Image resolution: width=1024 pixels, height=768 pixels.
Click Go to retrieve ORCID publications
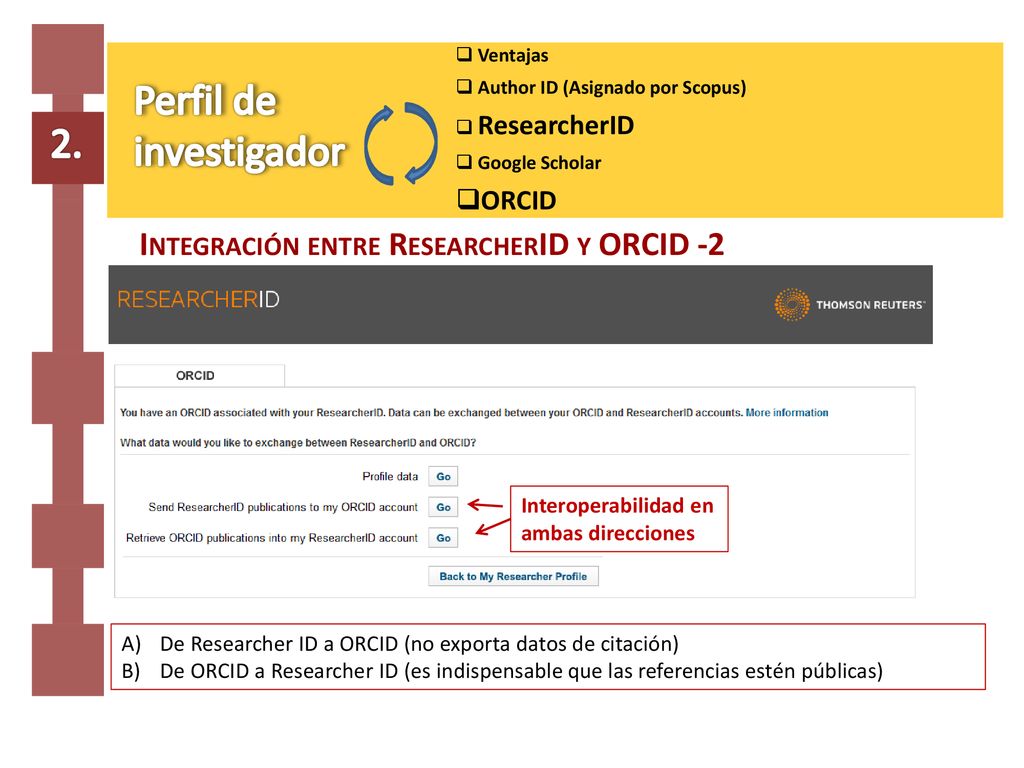(x=443, y=537)
